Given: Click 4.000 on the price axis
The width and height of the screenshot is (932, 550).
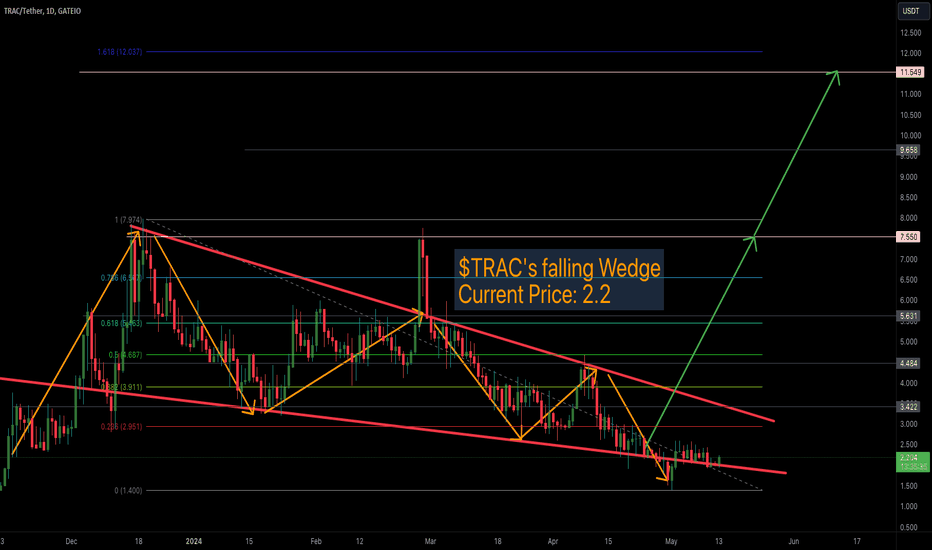Looking at the screenshot, I should pyautogui.click(x=909, y=383).
